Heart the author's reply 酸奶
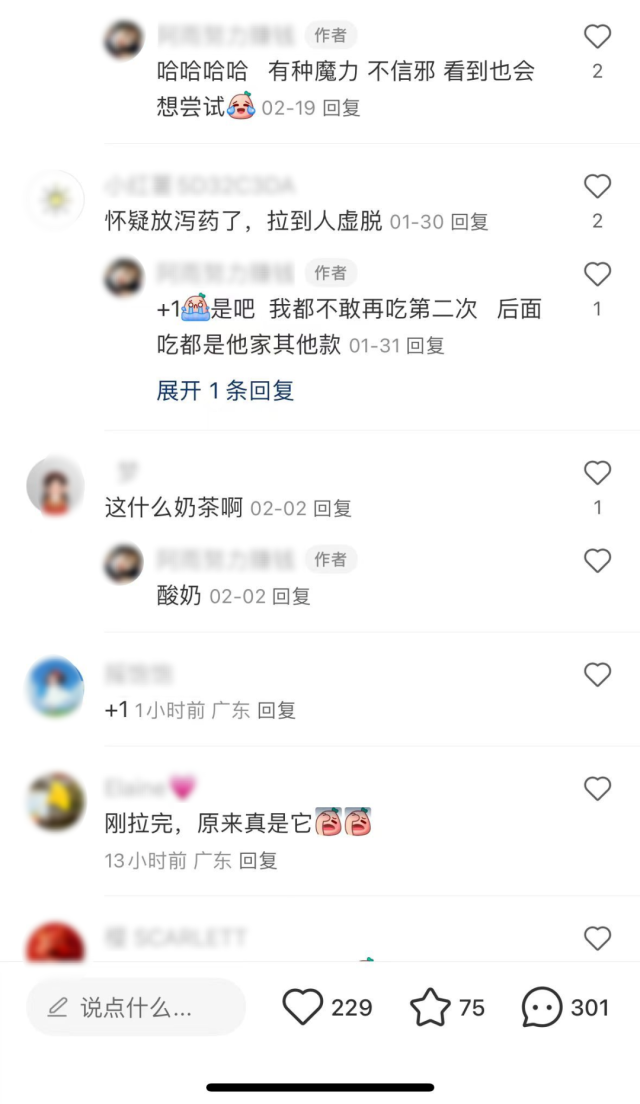This screenshot has width=640, height=1104. pyautogui.click(x=597, y=560)
